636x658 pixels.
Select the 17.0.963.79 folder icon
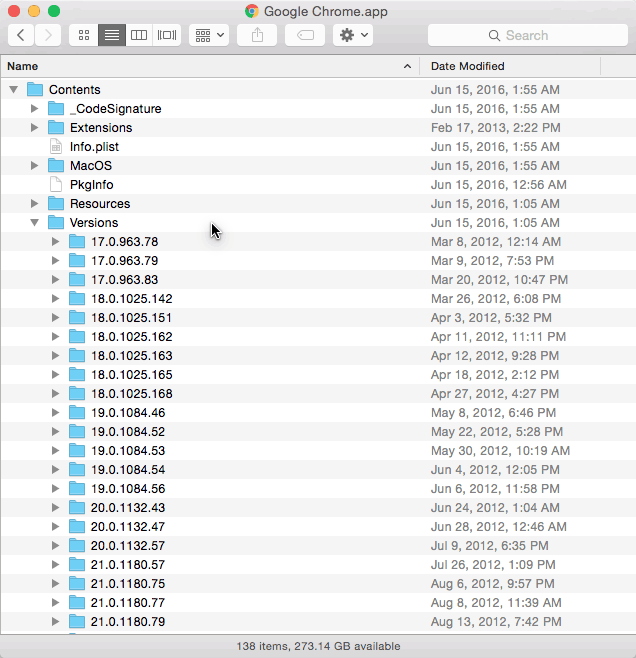click(77, 260)
